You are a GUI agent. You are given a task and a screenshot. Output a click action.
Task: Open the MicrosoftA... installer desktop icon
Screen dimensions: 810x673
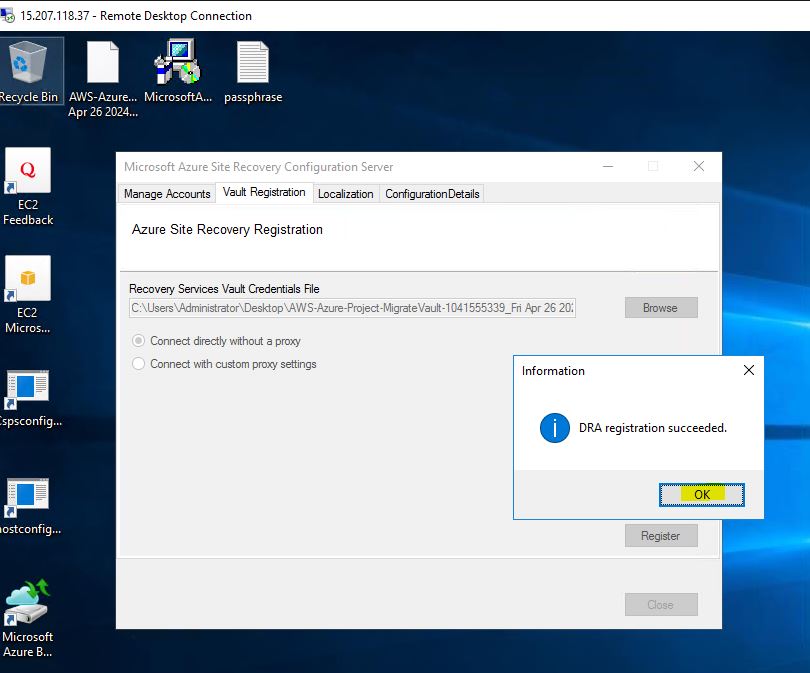[x=177, y=63]
